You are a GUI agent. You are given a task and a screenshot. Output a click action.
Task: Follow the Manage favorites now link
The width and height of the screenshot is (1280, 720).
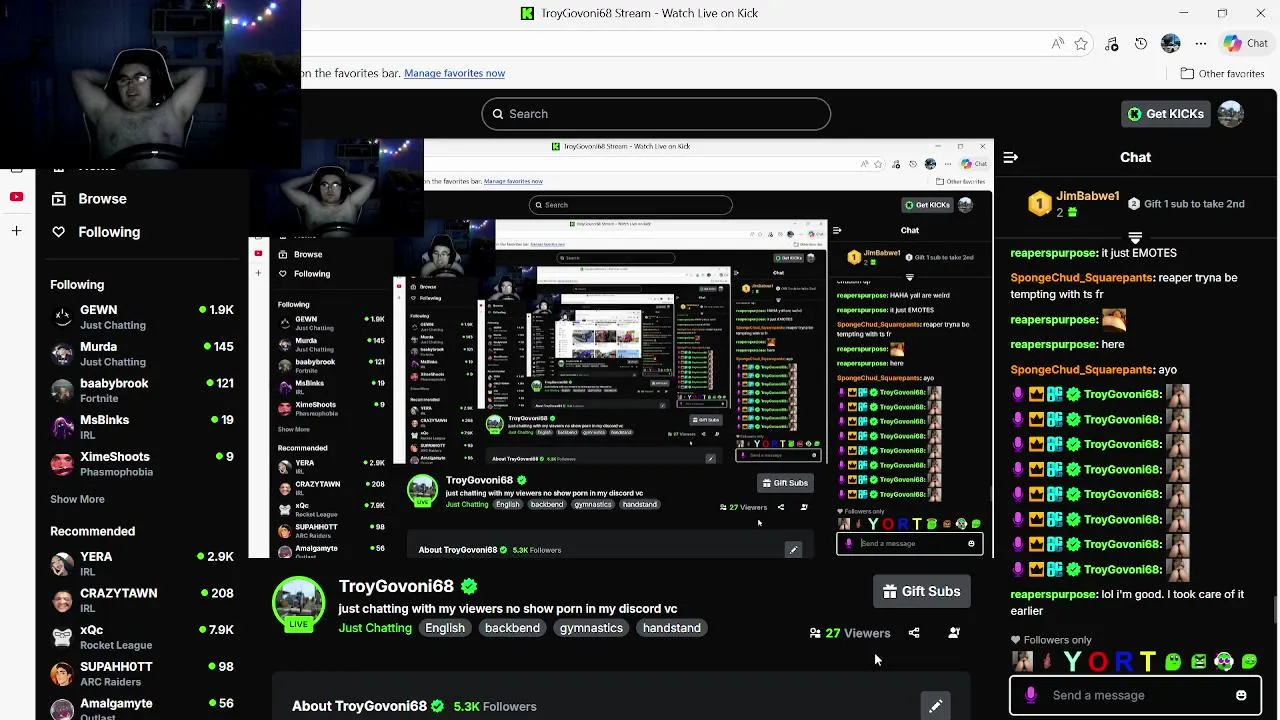[454, 73]
